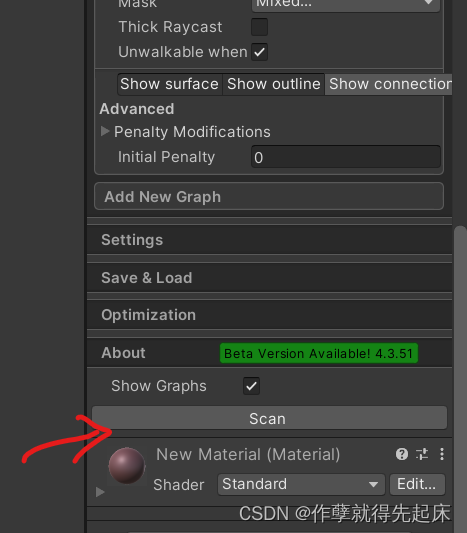
Task: Open the material presets slider icon
Action: (422, 454)
